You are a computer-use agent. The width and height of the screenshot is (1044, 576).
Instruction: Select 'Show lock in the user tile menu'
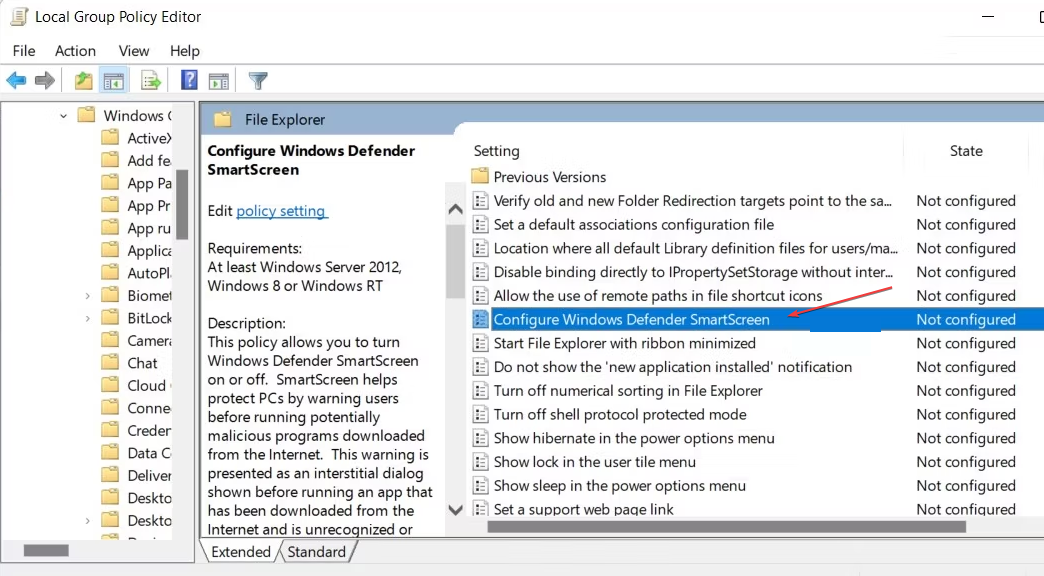coord(595,462)
